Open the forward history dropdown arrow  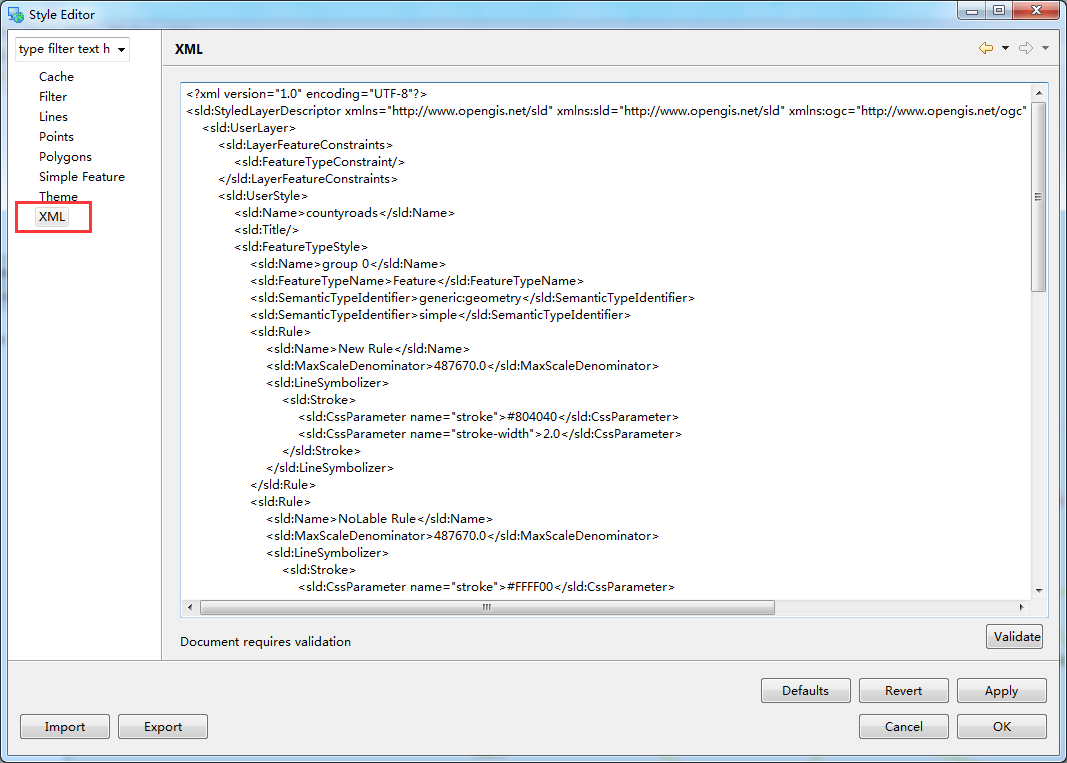[1045, 48]
